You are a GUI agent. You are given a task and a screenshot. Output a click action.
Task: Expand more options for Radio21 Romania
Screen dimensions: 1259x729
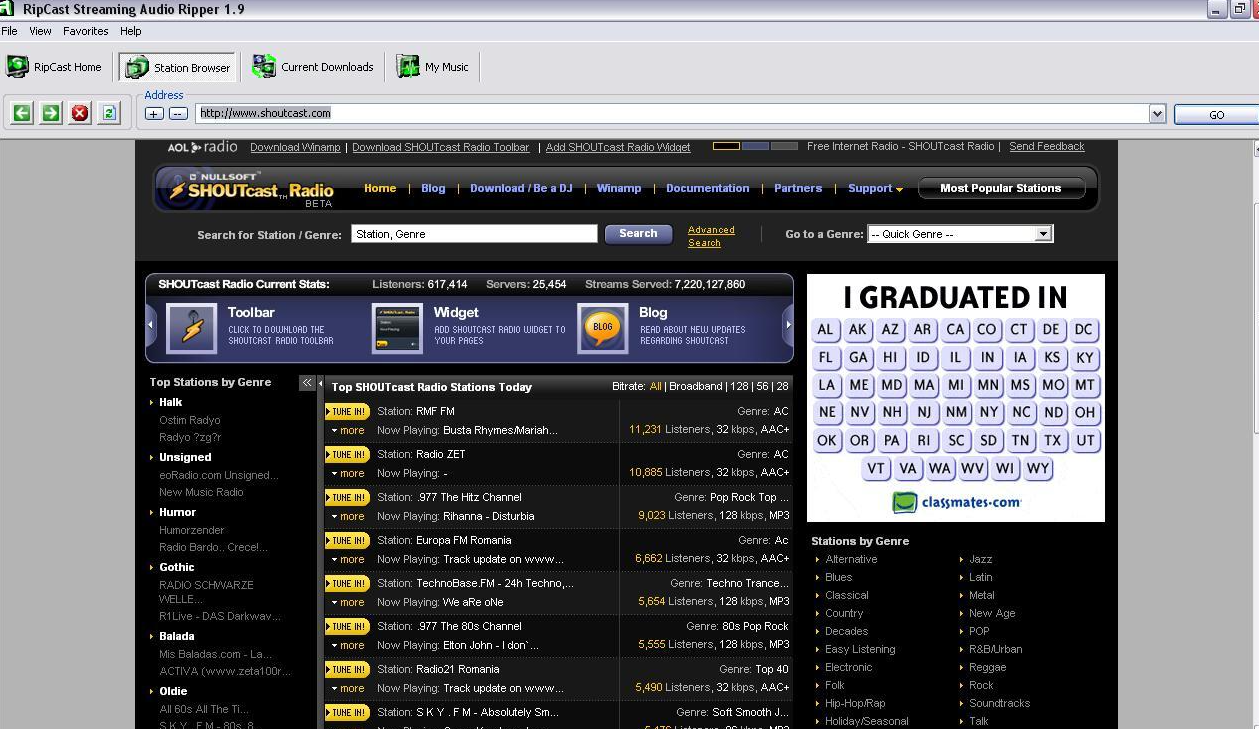[x=348, y=688]
